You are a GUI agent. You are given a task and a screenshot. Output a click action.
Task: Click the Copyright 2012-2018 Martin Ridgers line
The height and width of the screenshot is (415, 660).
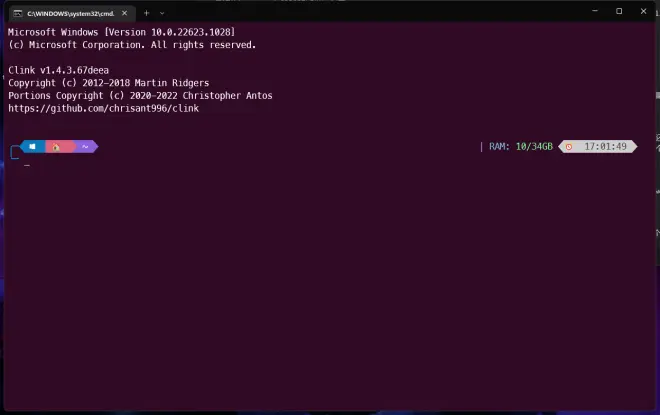tap(109, 83)
